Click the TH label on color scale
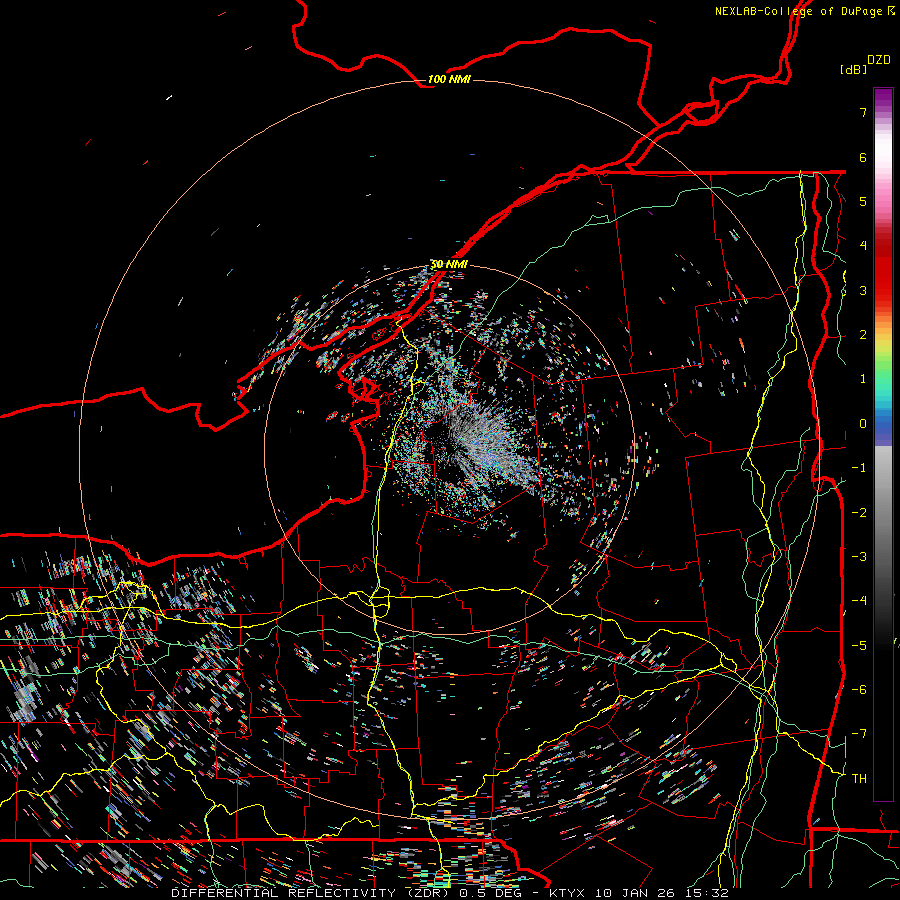900x900 pixels. 859,778
